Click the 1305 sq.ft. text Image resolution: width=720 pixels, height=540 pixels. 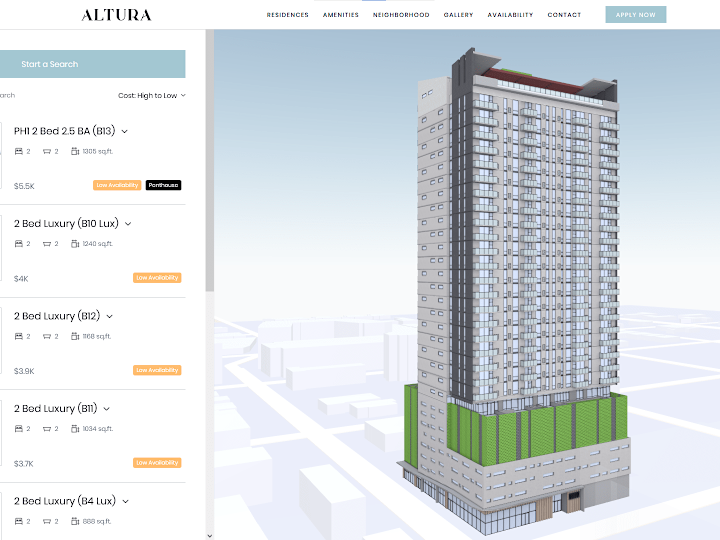coord(97,151)
